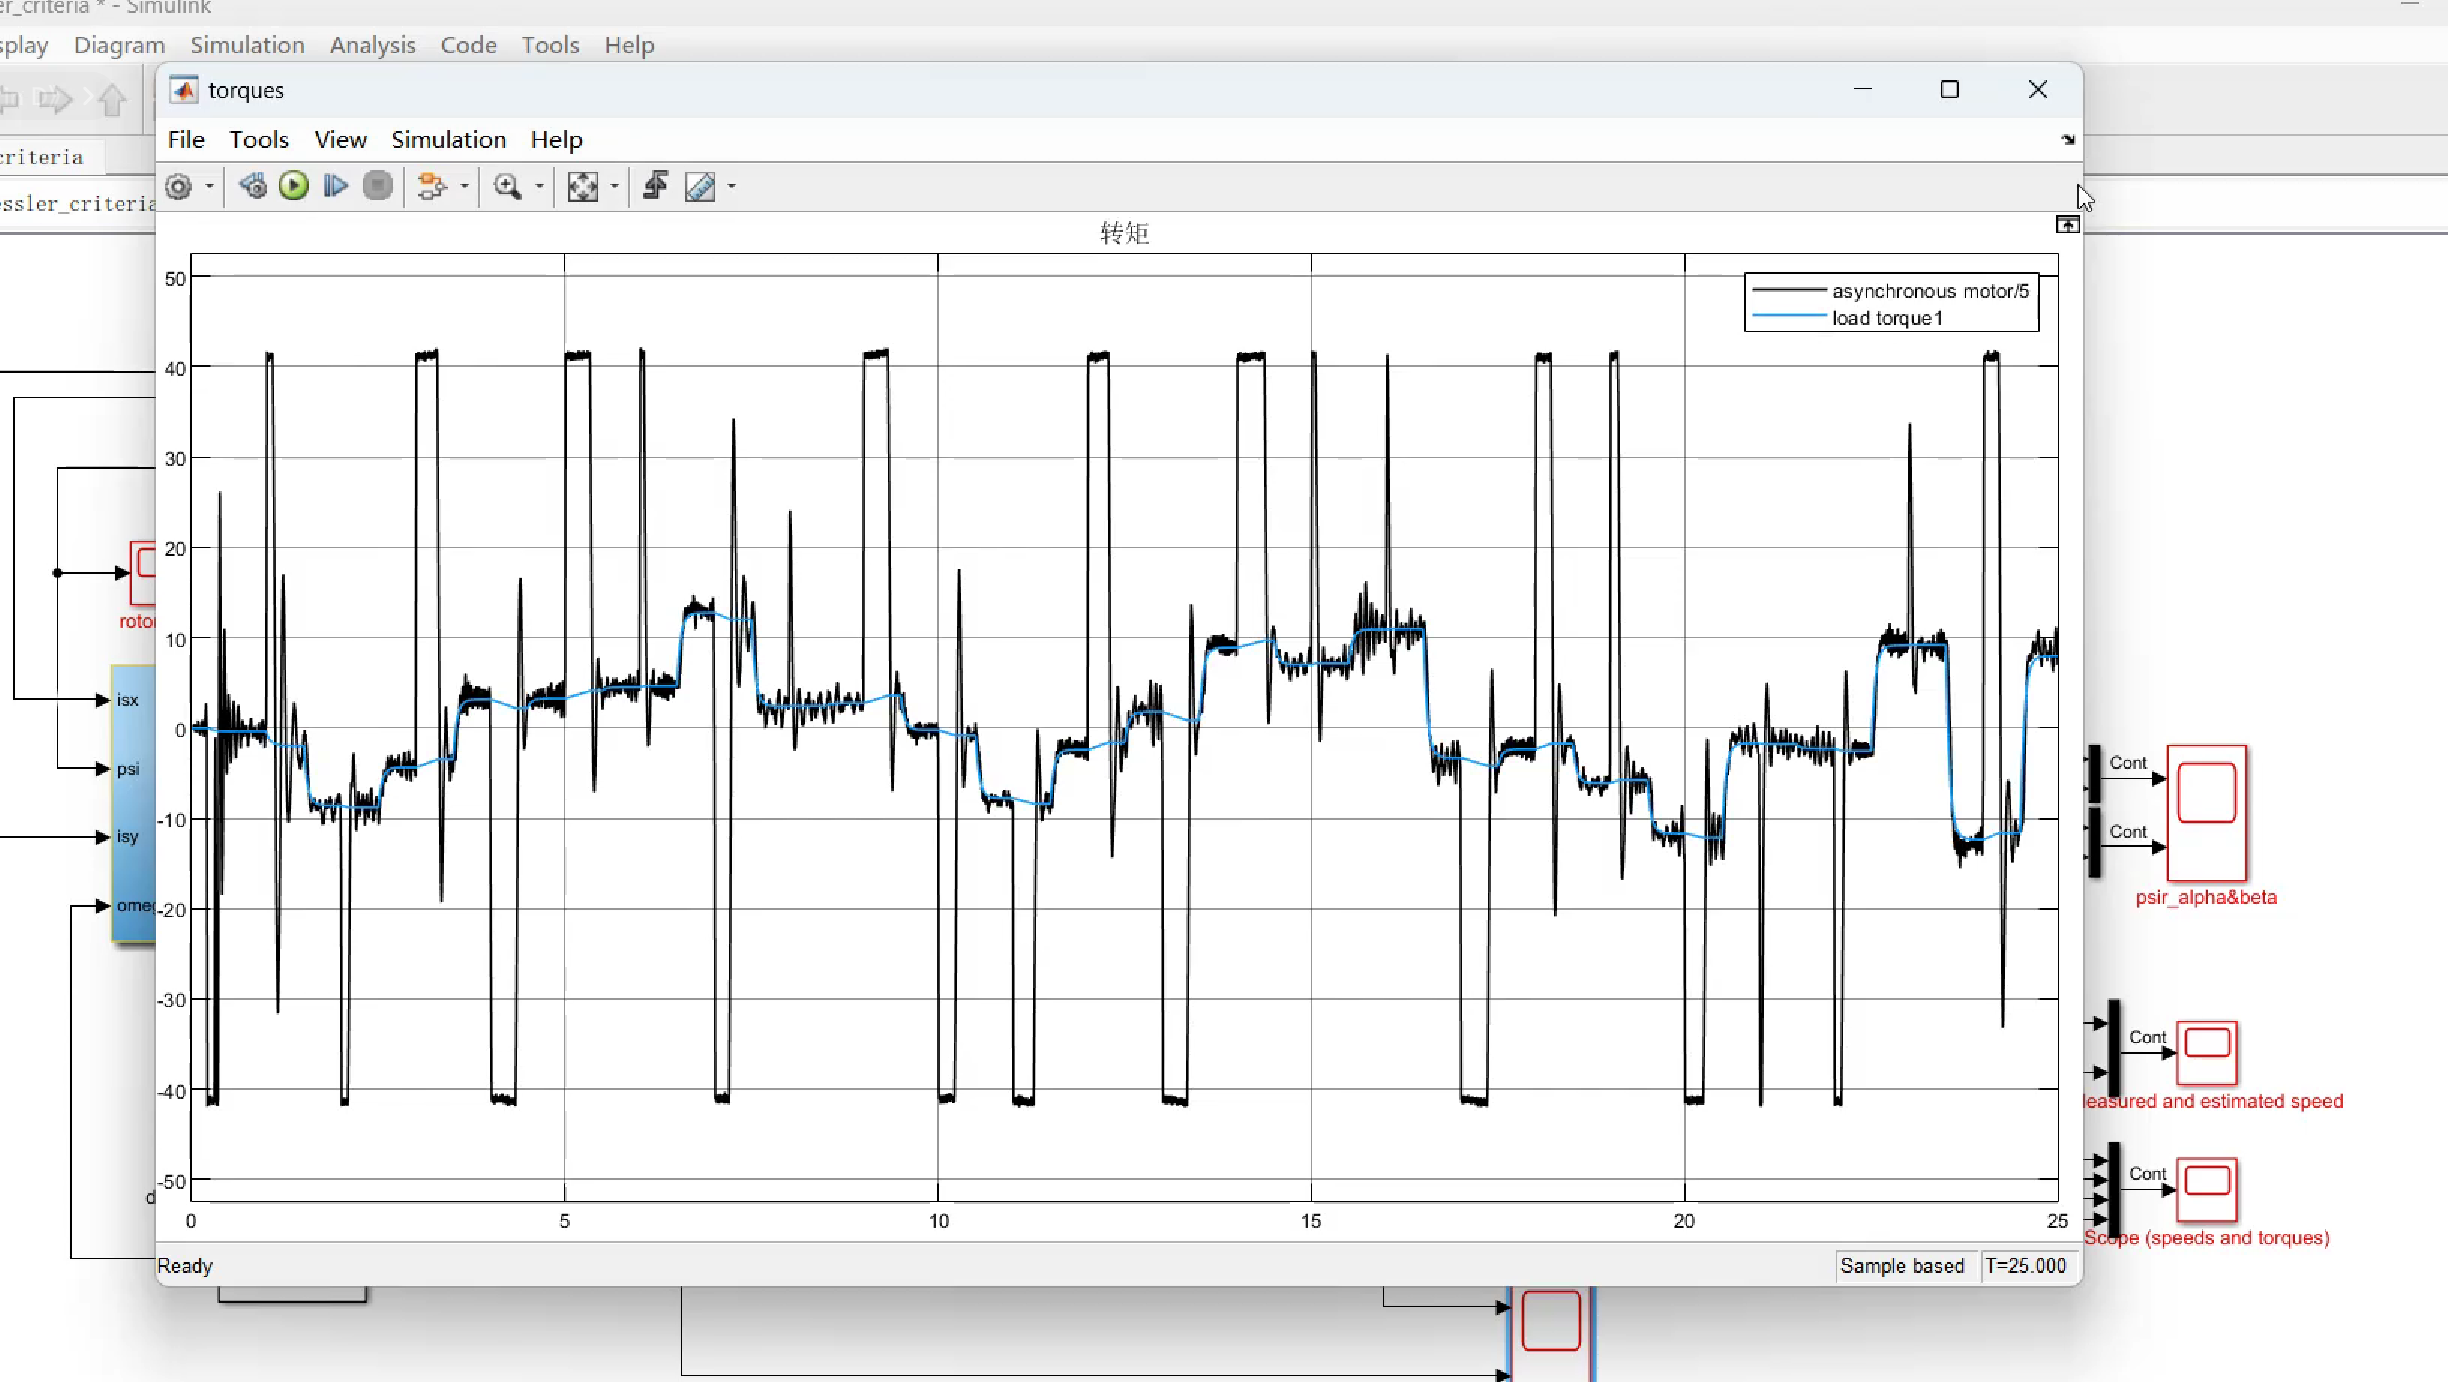
Task: Toggle load torque1 legend entry
Action: click(1886, 318)
